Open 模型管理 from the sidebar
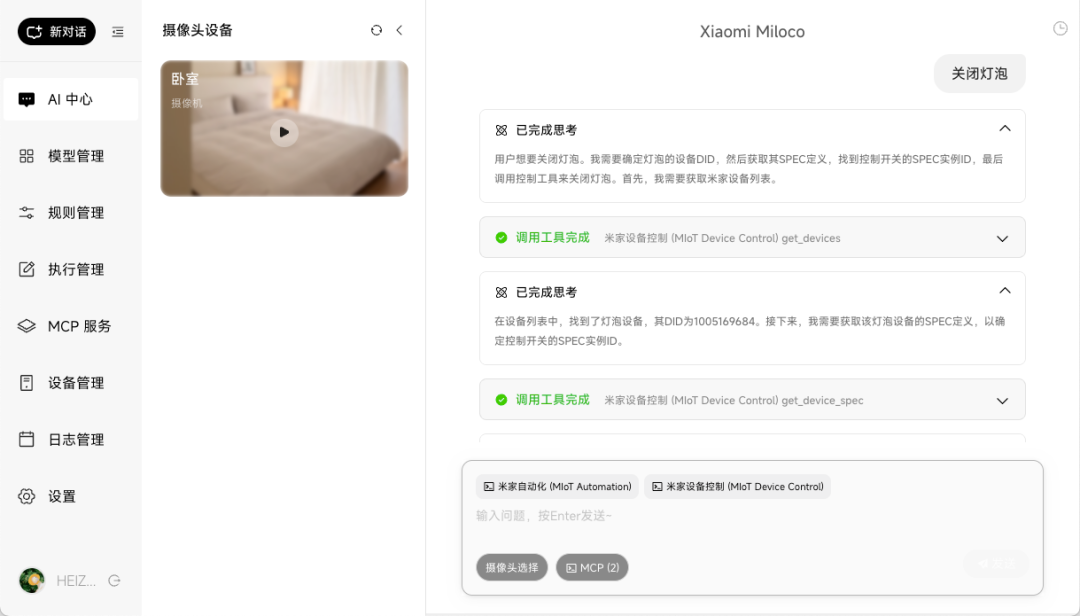The image size is (1080, 616). coord(70,155)
